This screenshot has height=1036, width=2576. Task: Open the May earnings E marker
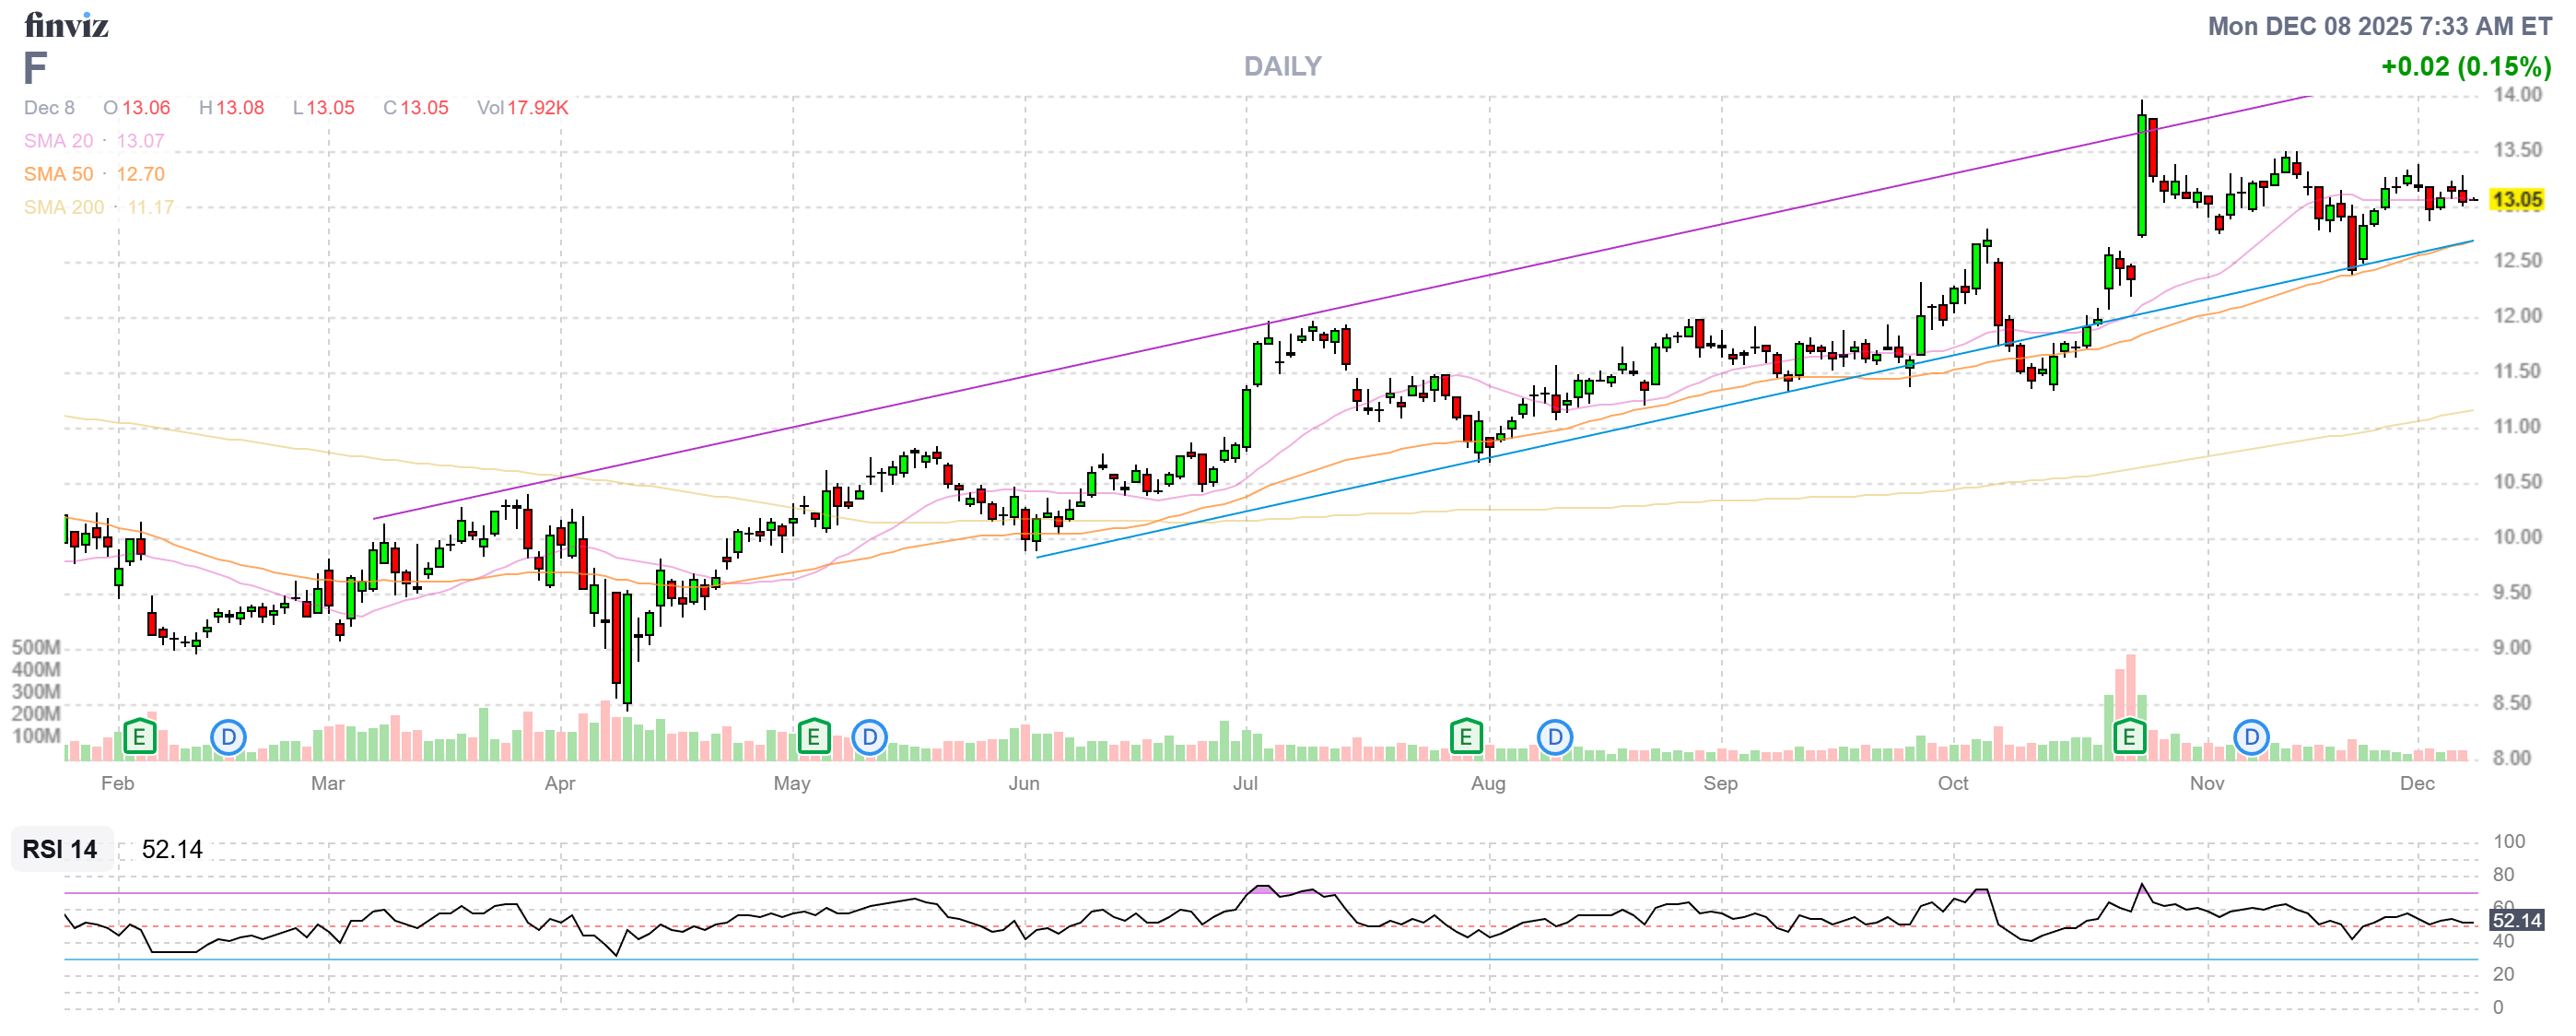pyautogui.click(x=814, y=738)
